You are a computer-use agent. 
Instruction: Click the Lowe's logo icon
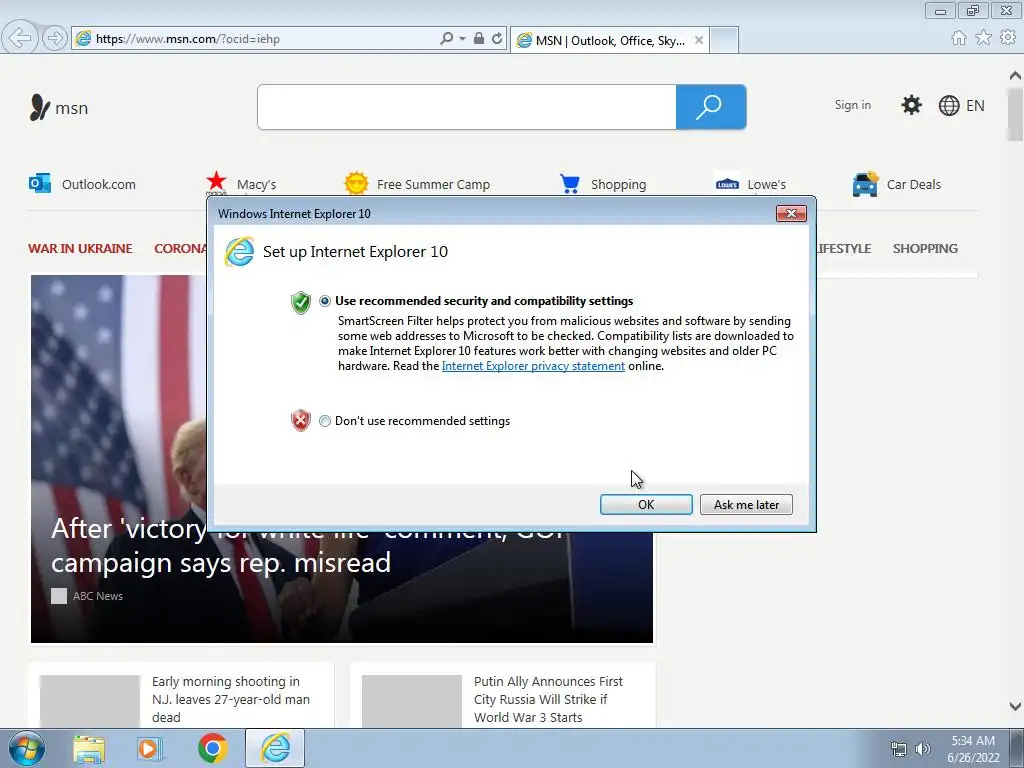[727, 184]
